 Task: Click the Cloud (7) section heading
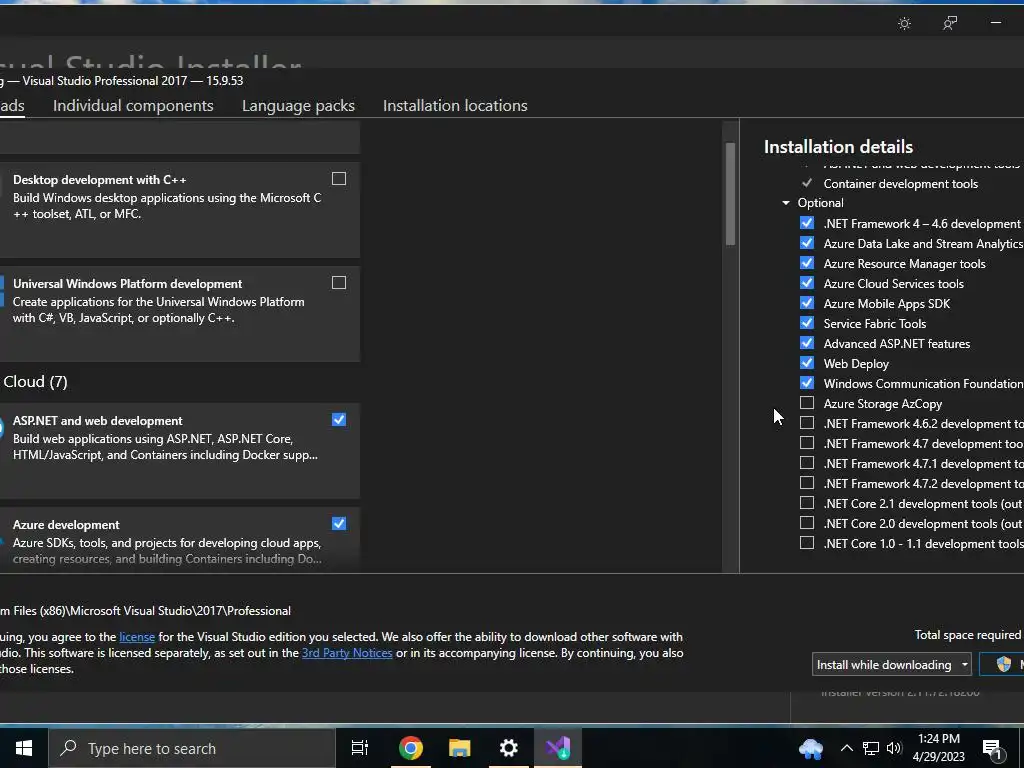[35, 382]
